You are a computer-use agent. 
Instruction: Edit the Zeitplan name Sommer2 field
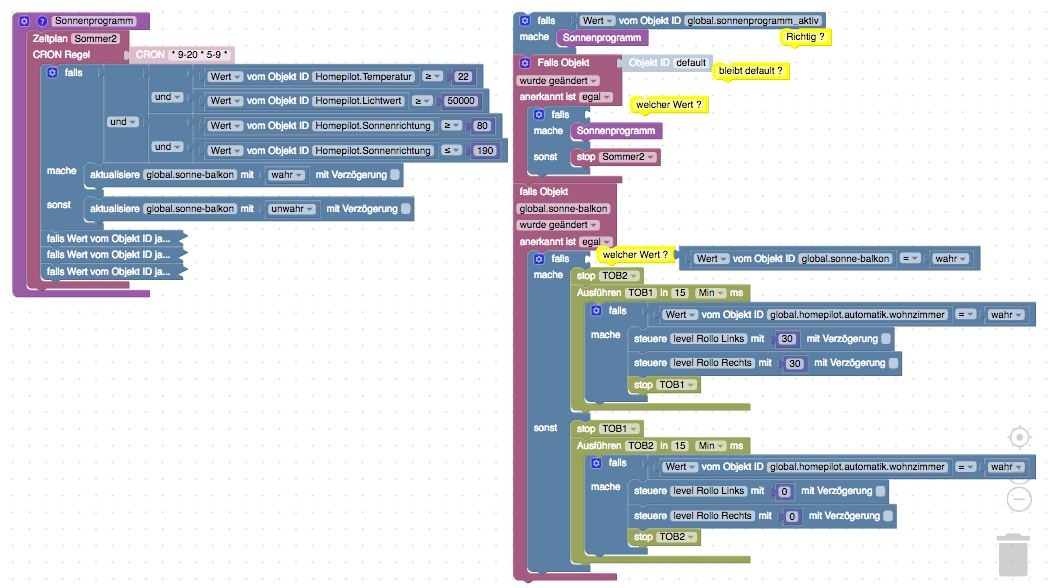[96, 39]
